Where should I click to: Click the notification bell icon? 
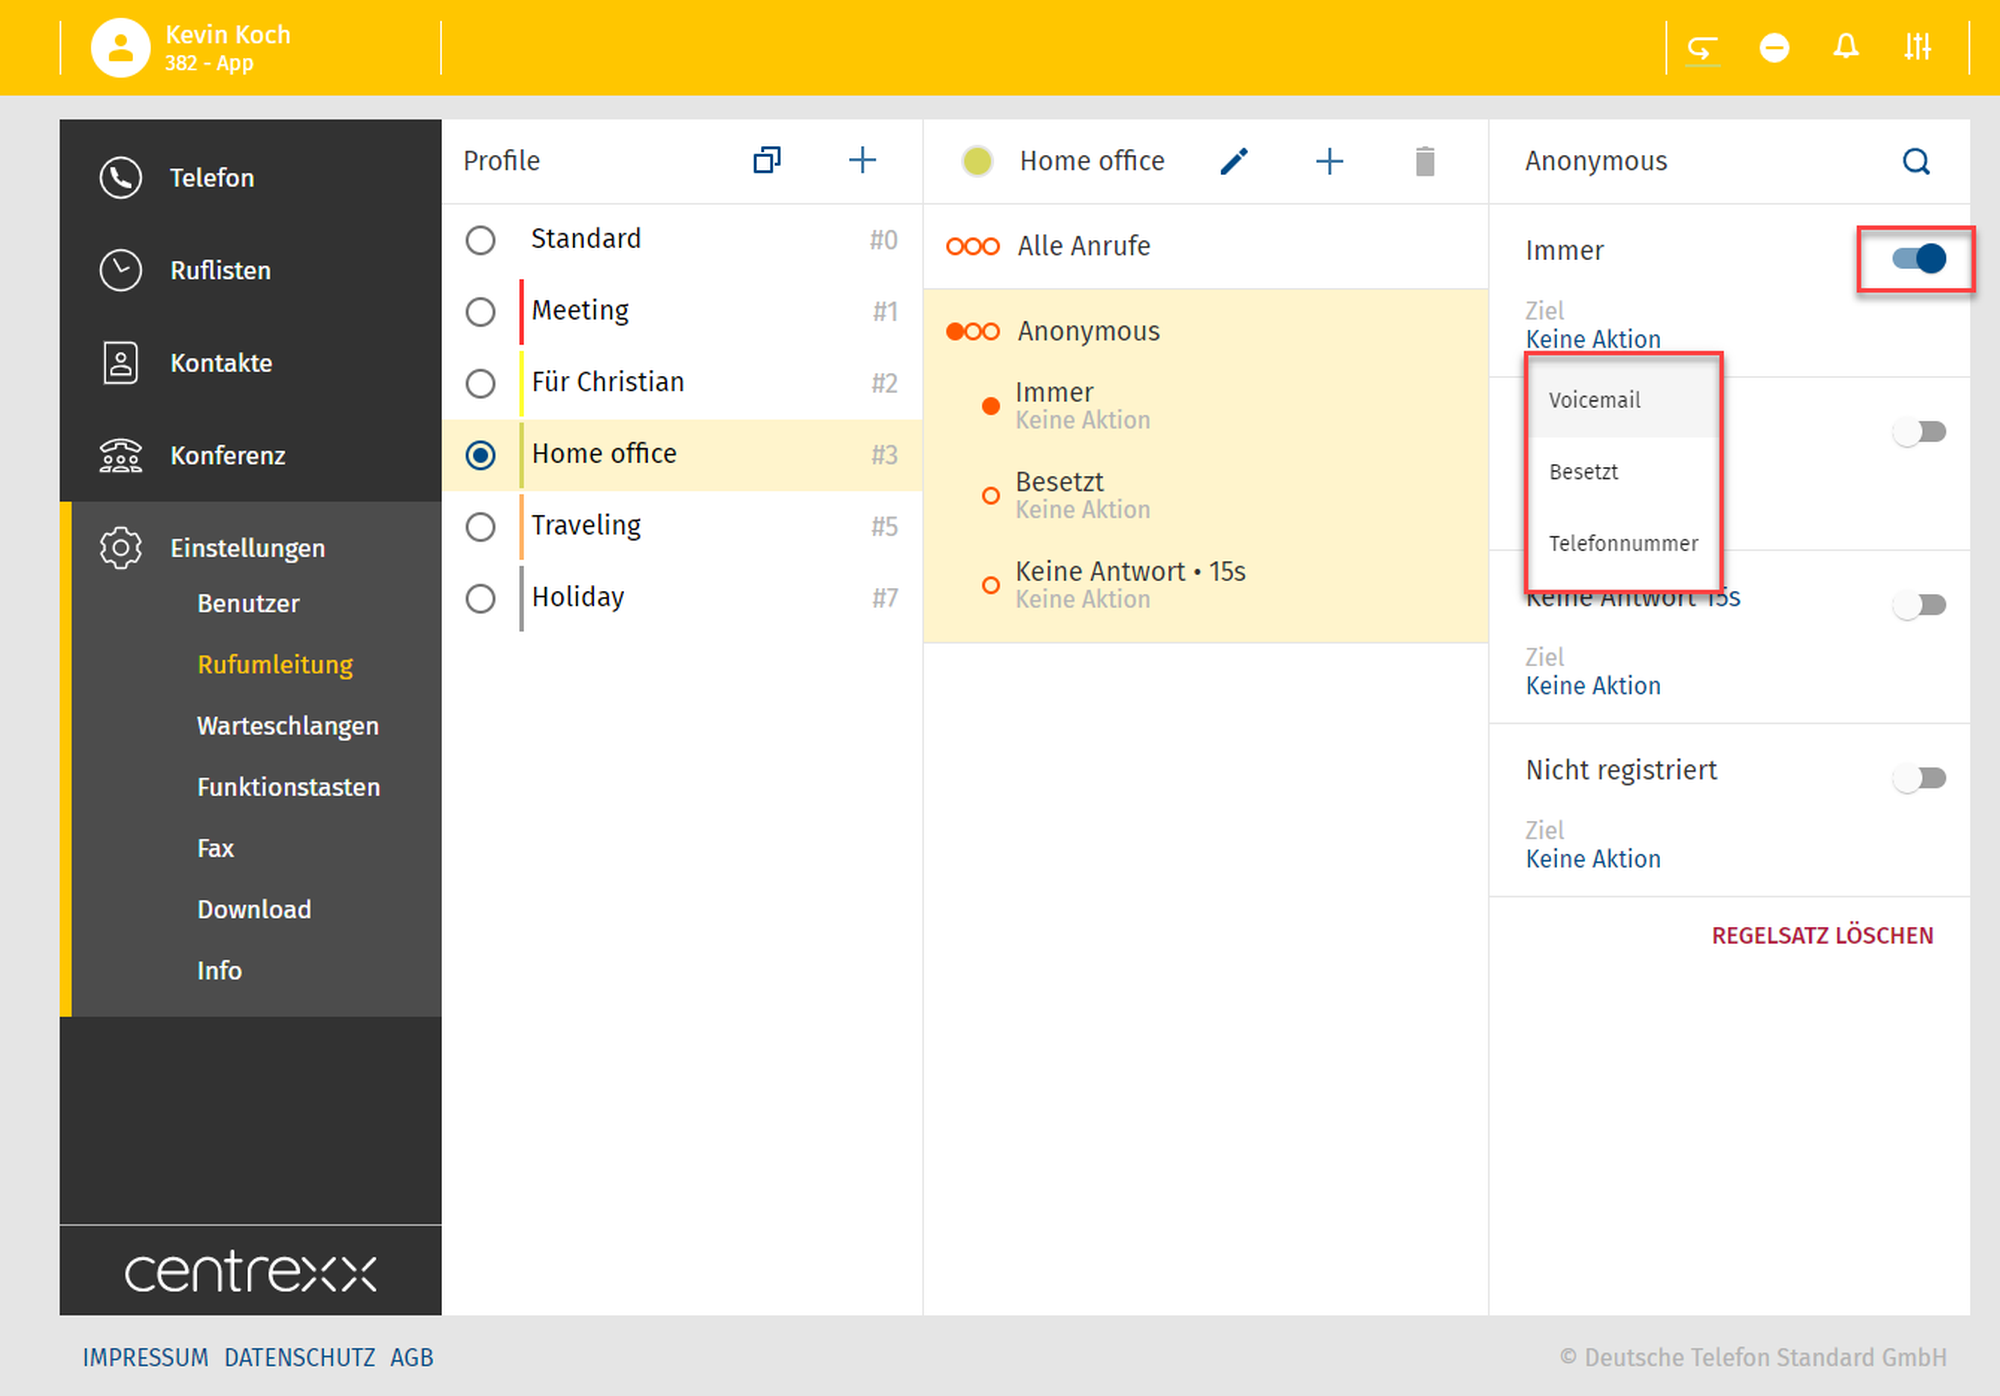click(1846, 47)
